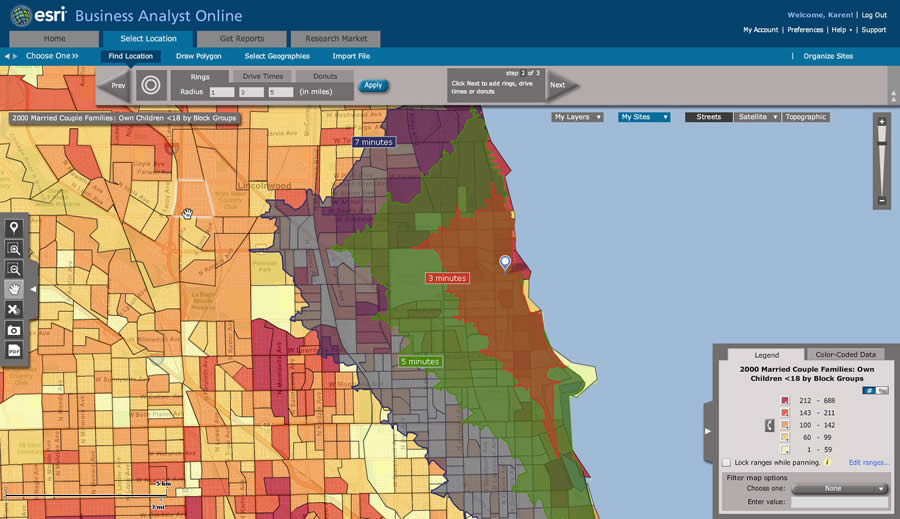Export map with the PDF icon
The height and width of the screenshot is (519, 900).
pos(14,350)
